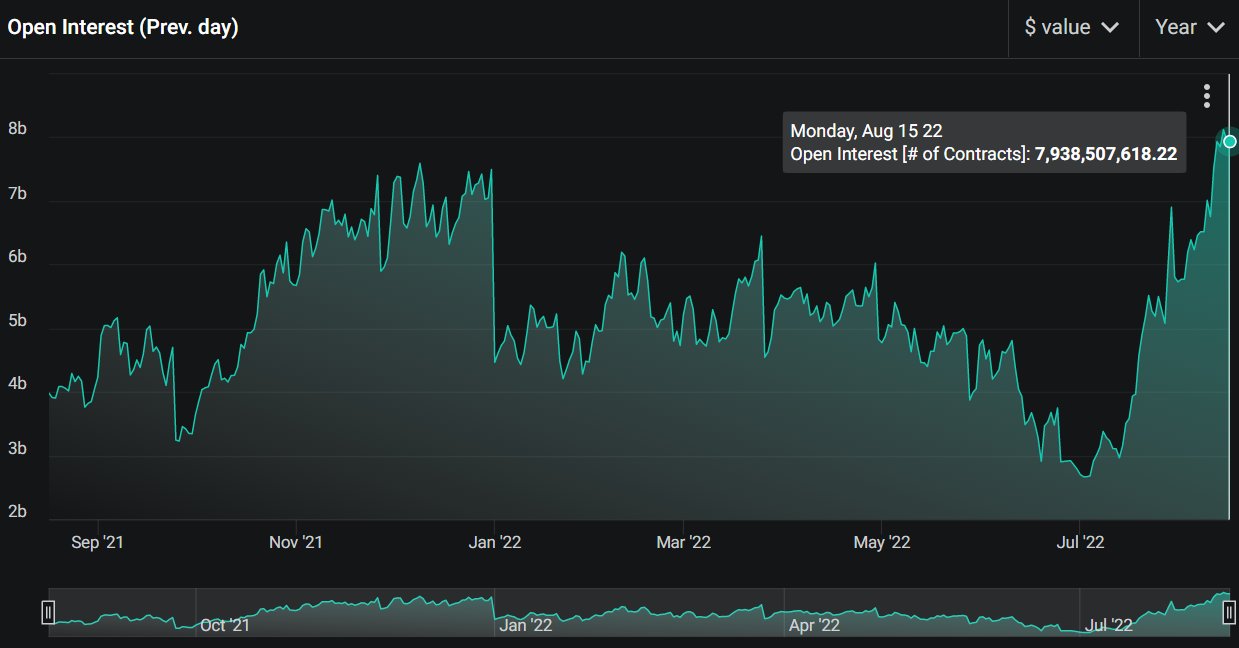Open the three-dot chart options menu
Screen dimensions: 1239x648
pyautogui.click(x=1207, y=96)
